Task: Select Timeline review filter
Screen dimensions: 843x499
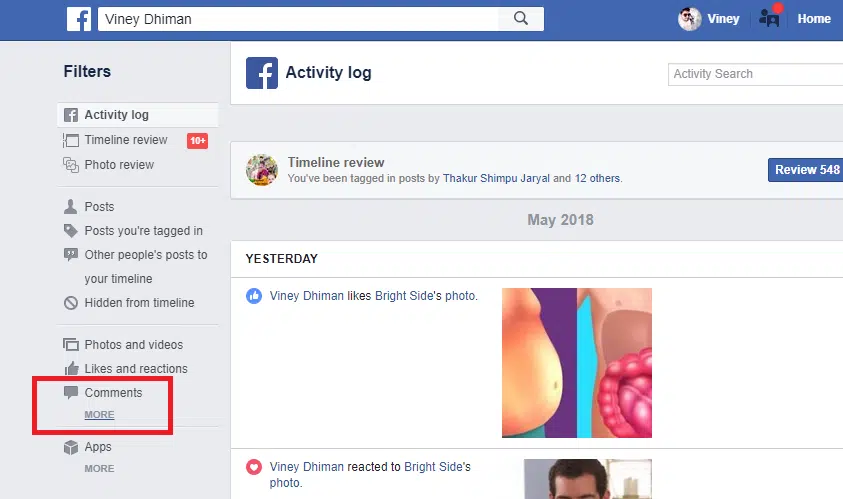Action: coord(126,140)
